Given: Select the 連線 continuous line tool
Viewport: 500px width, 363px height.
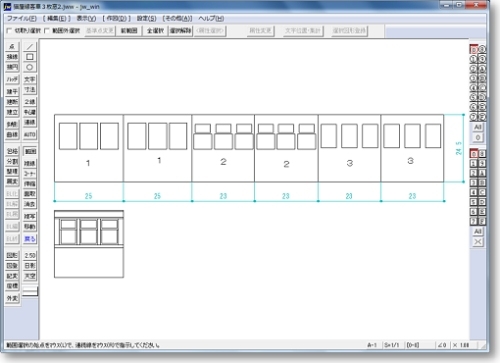Looking at the screenshot, I should point(30,122).
